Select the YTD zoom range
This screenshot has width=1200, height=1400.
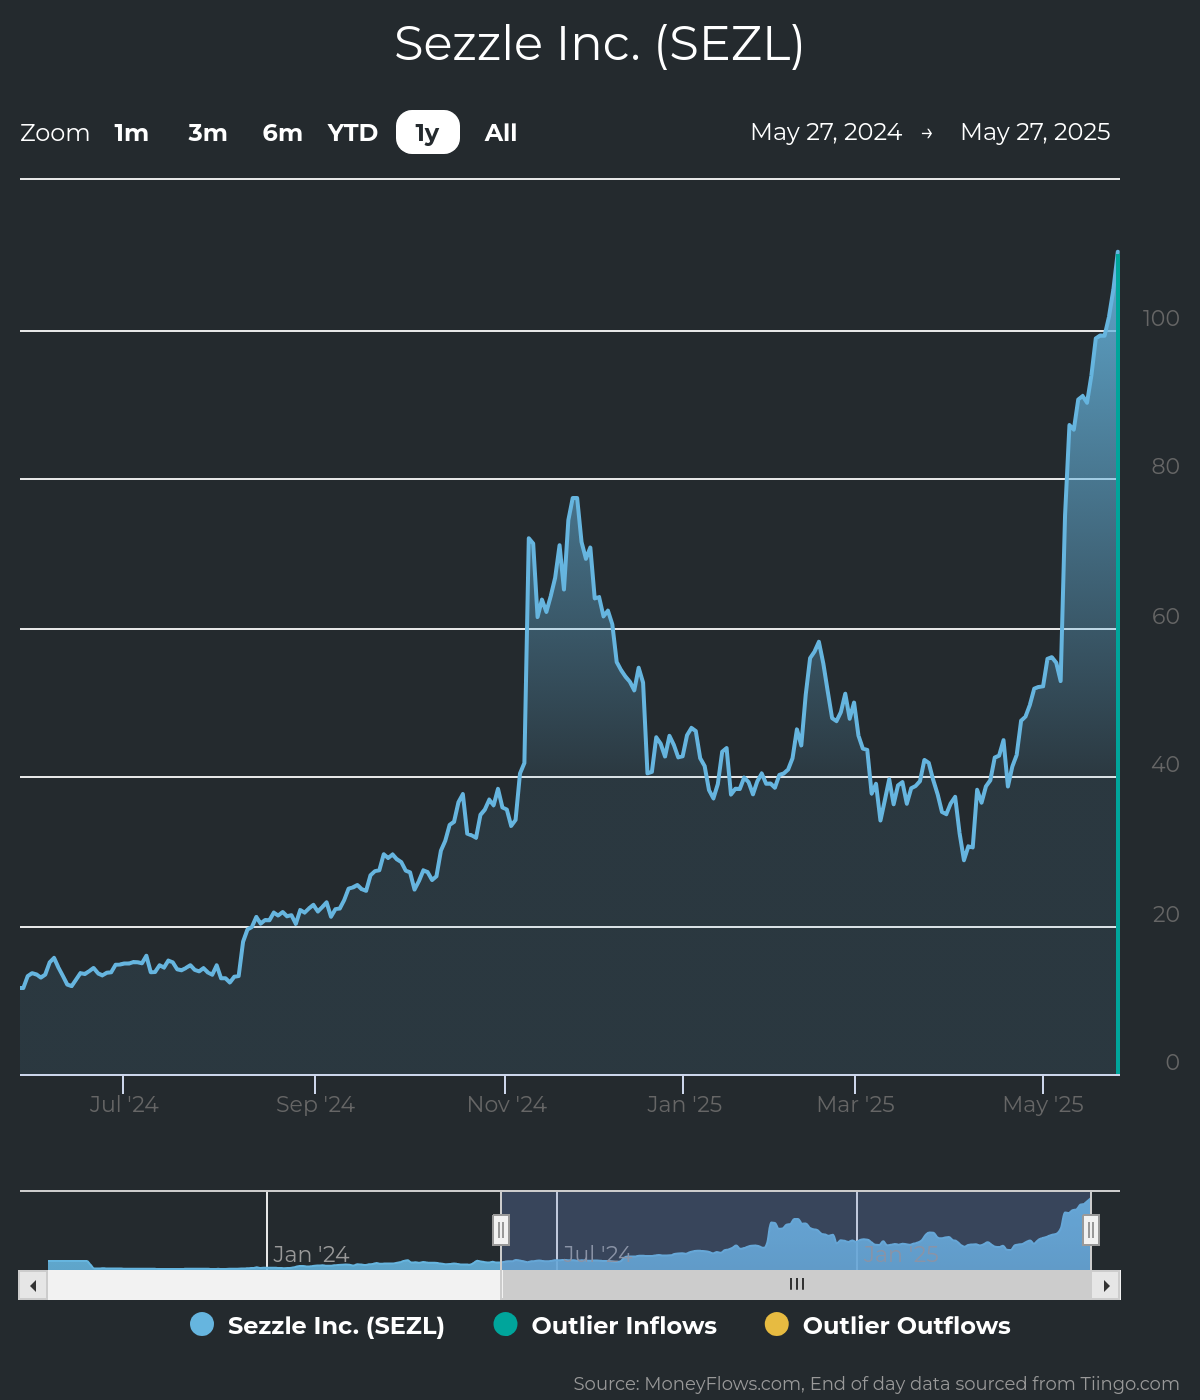pyautogui.click(x=353, y=133)
